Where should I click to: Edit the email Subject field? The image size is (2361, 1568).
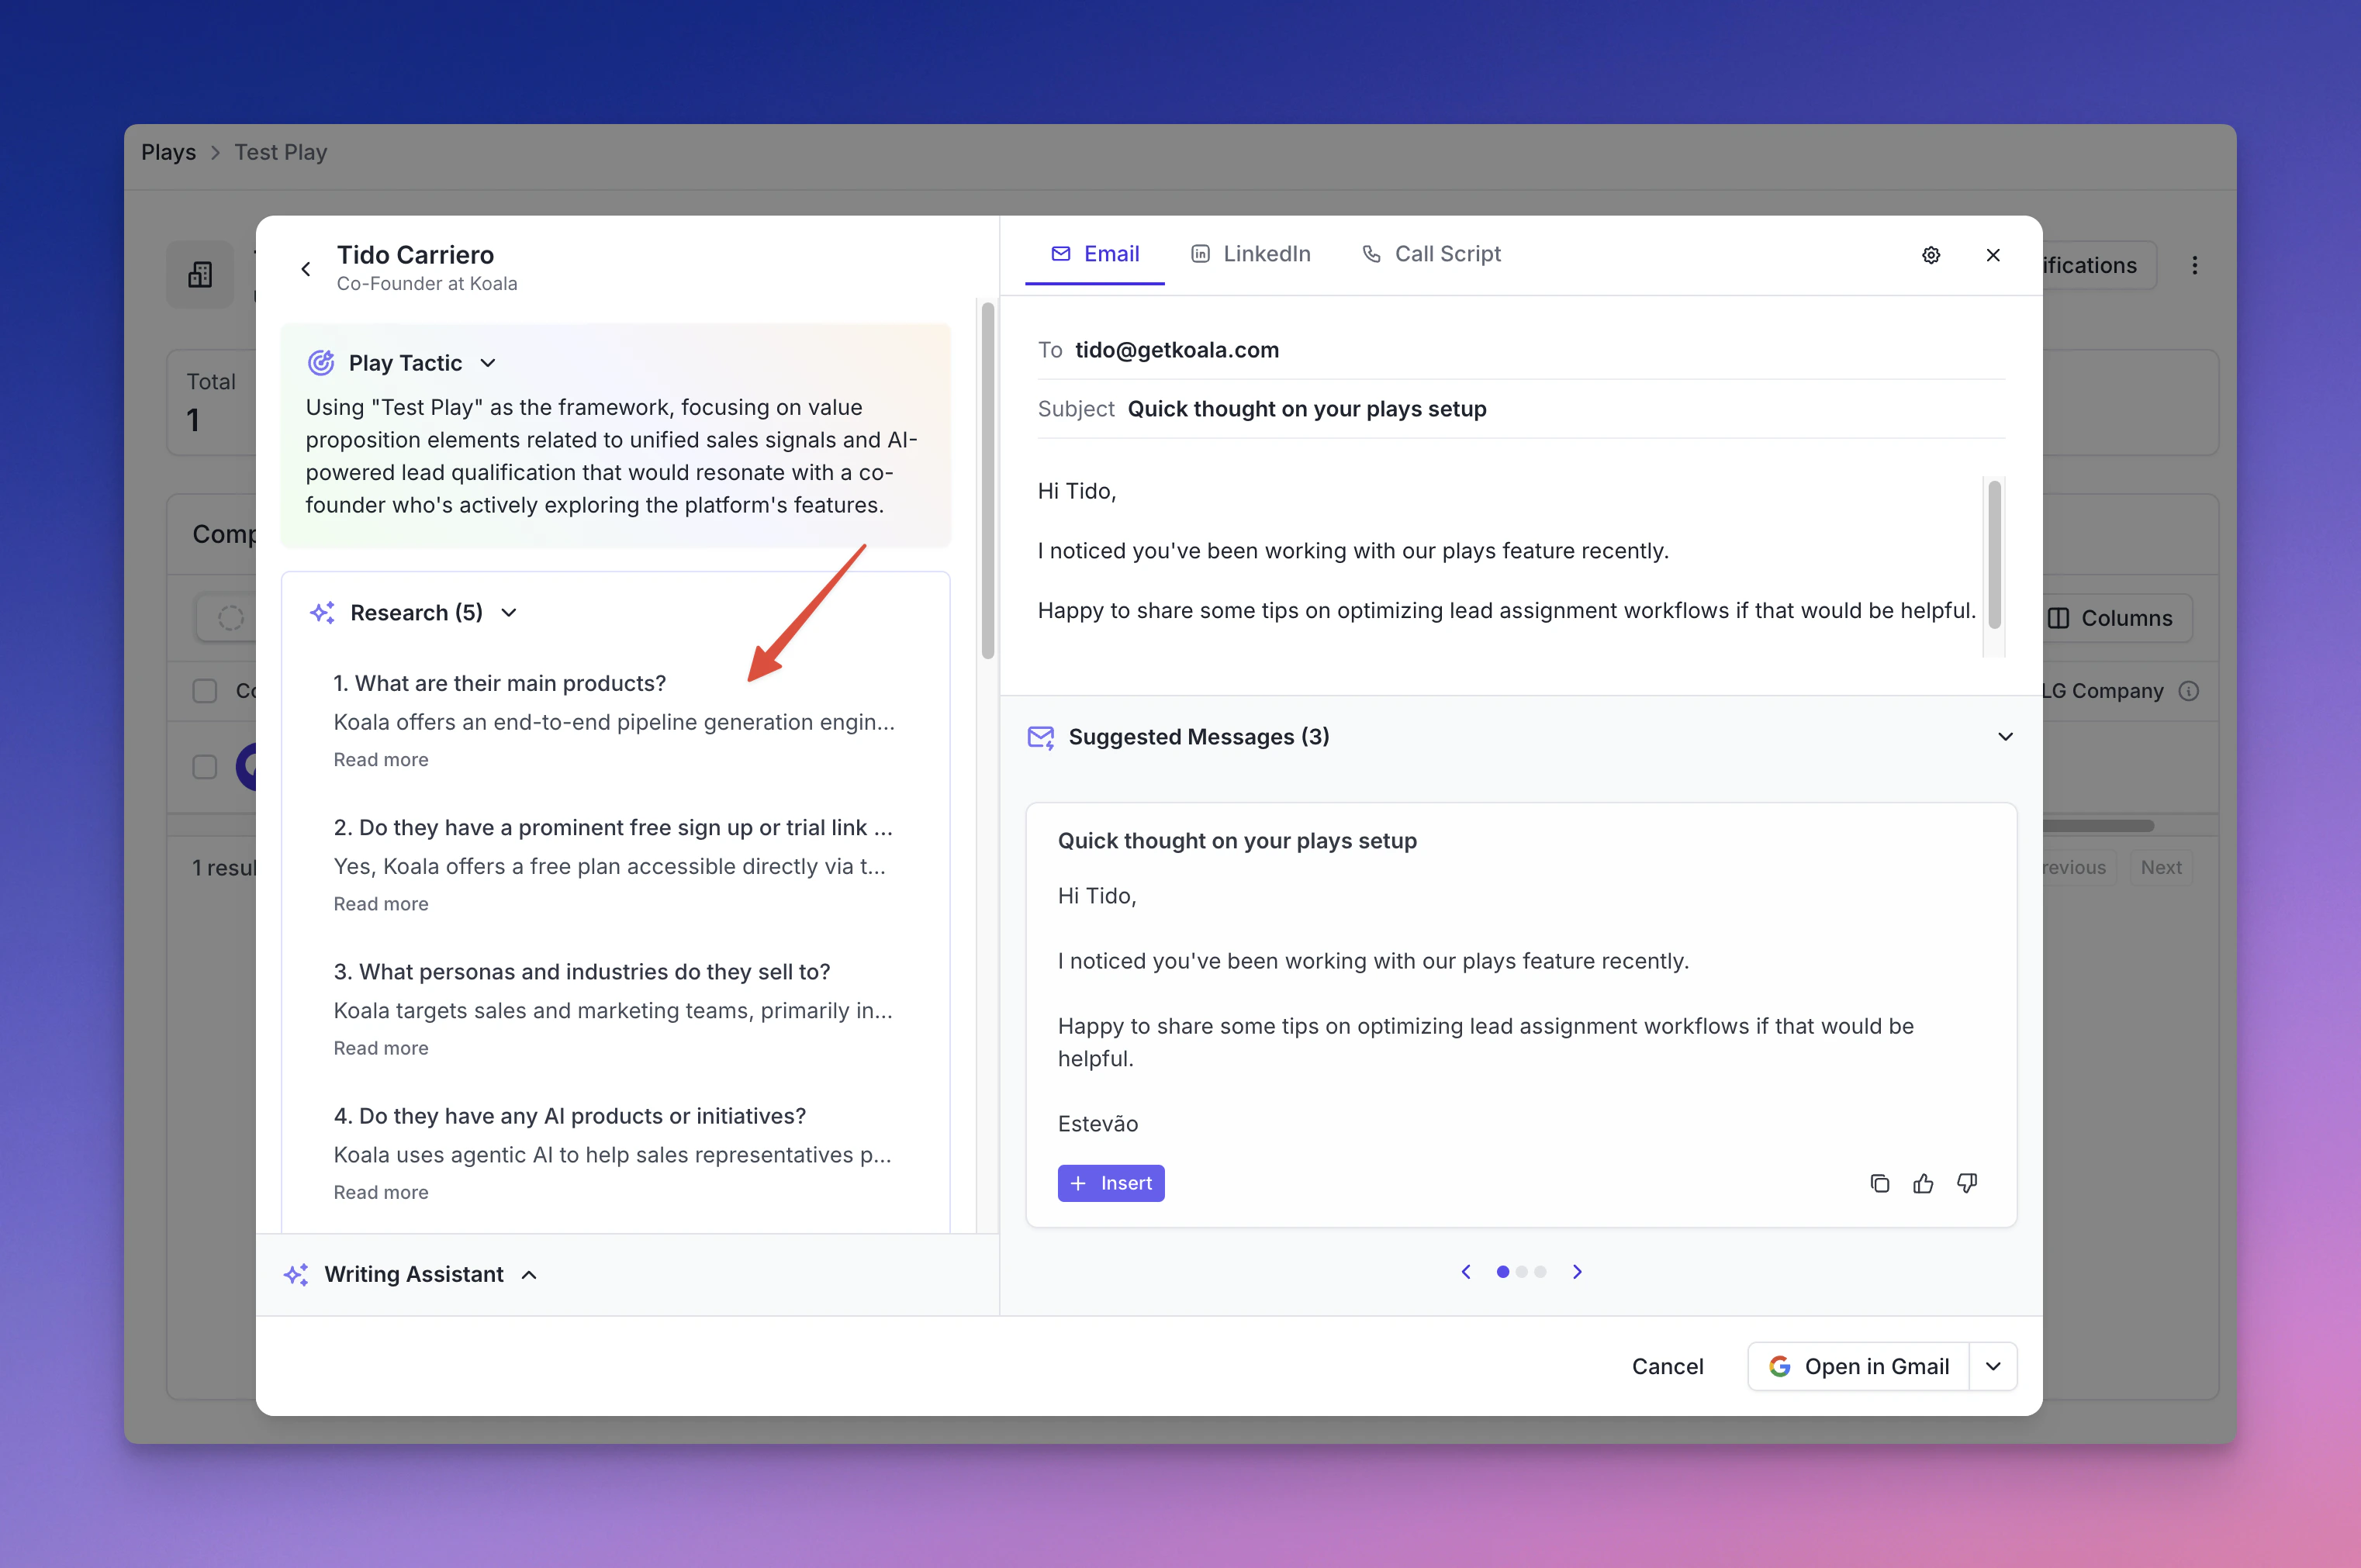click(1306, 409)
